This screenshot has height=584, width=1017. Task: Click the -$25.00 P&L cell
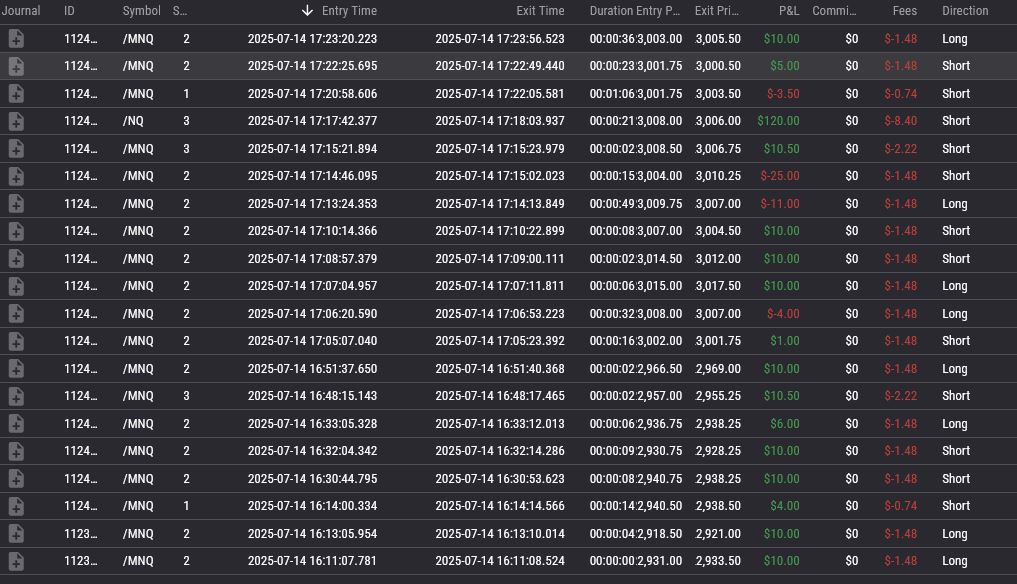779,176
